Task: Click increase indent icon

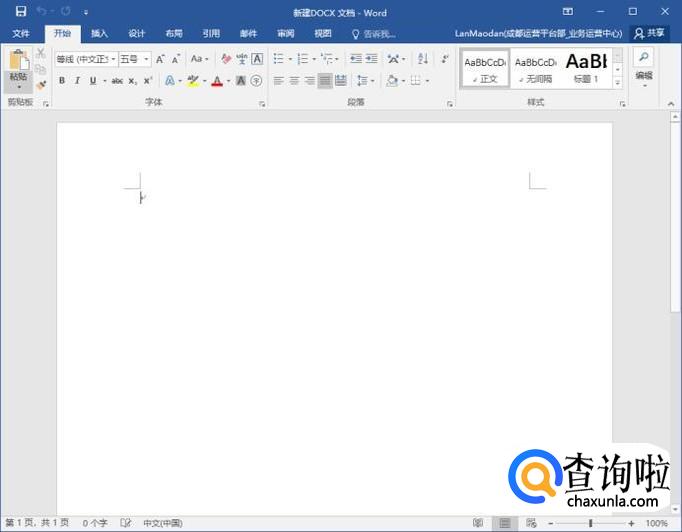Action: [x=371, y=58]
